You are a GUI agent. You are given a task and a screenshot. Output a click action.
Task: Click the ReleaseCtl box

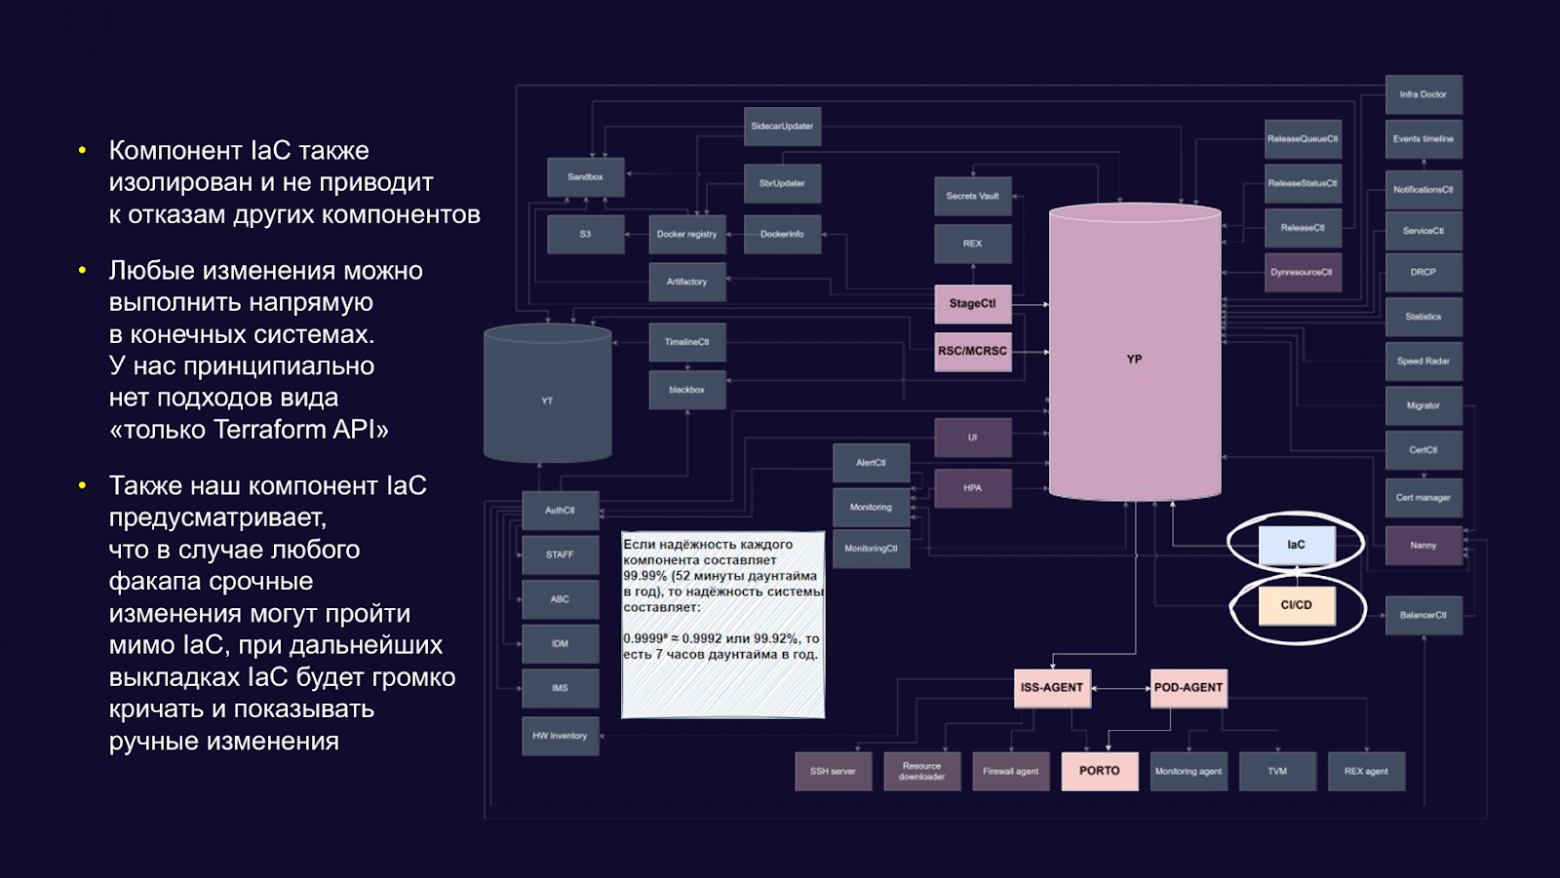pos(1303,228)
